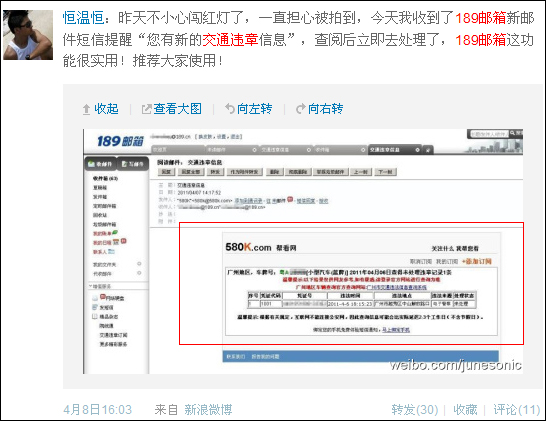Click the 新浪微博 source link

tap(208, 410)
